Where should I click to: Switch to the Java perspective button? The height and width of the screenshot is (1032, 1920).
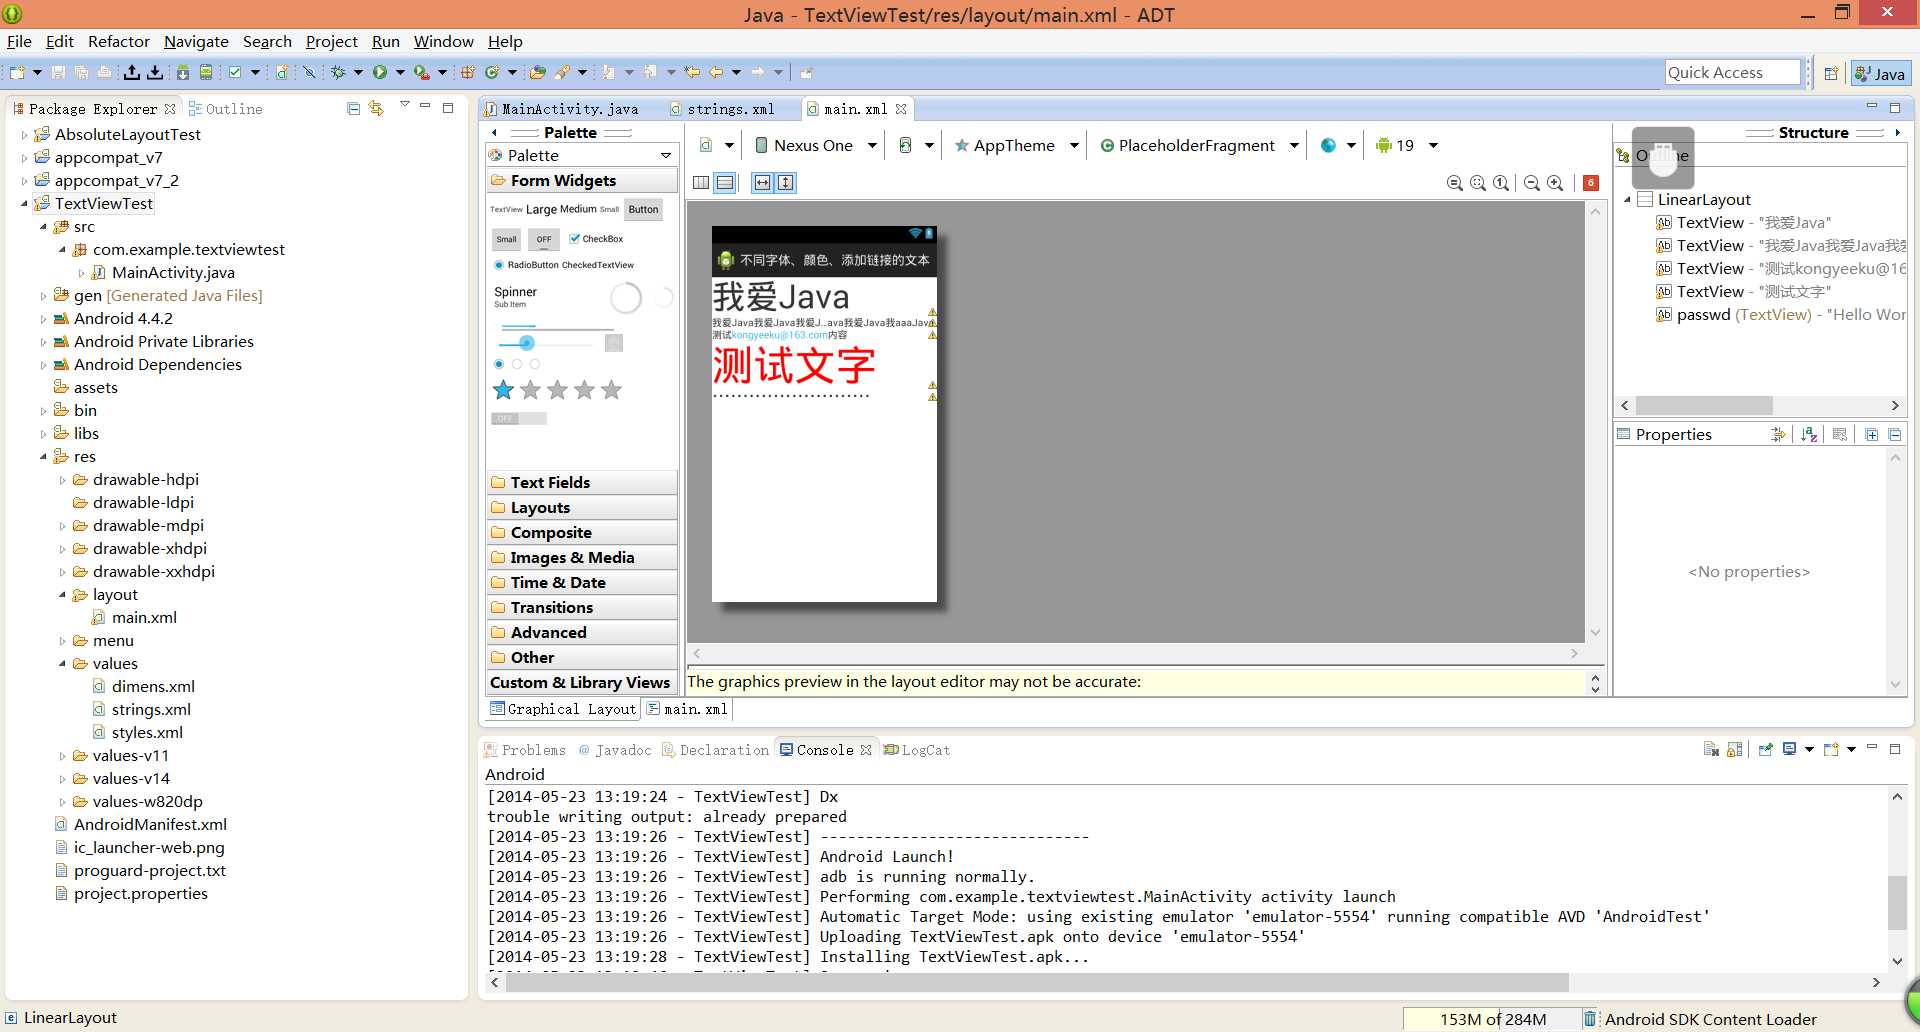[1880, 73]
